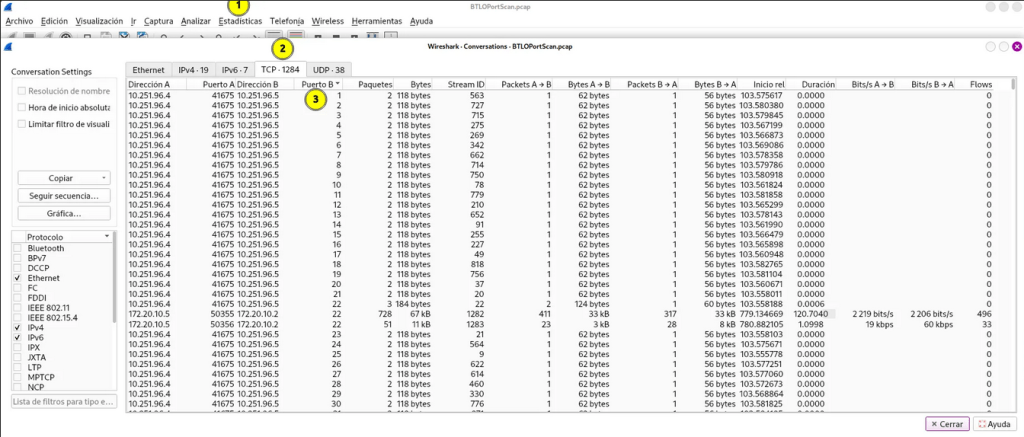Click the Wireshark icon on the Conversations dialog

point(9,47)
